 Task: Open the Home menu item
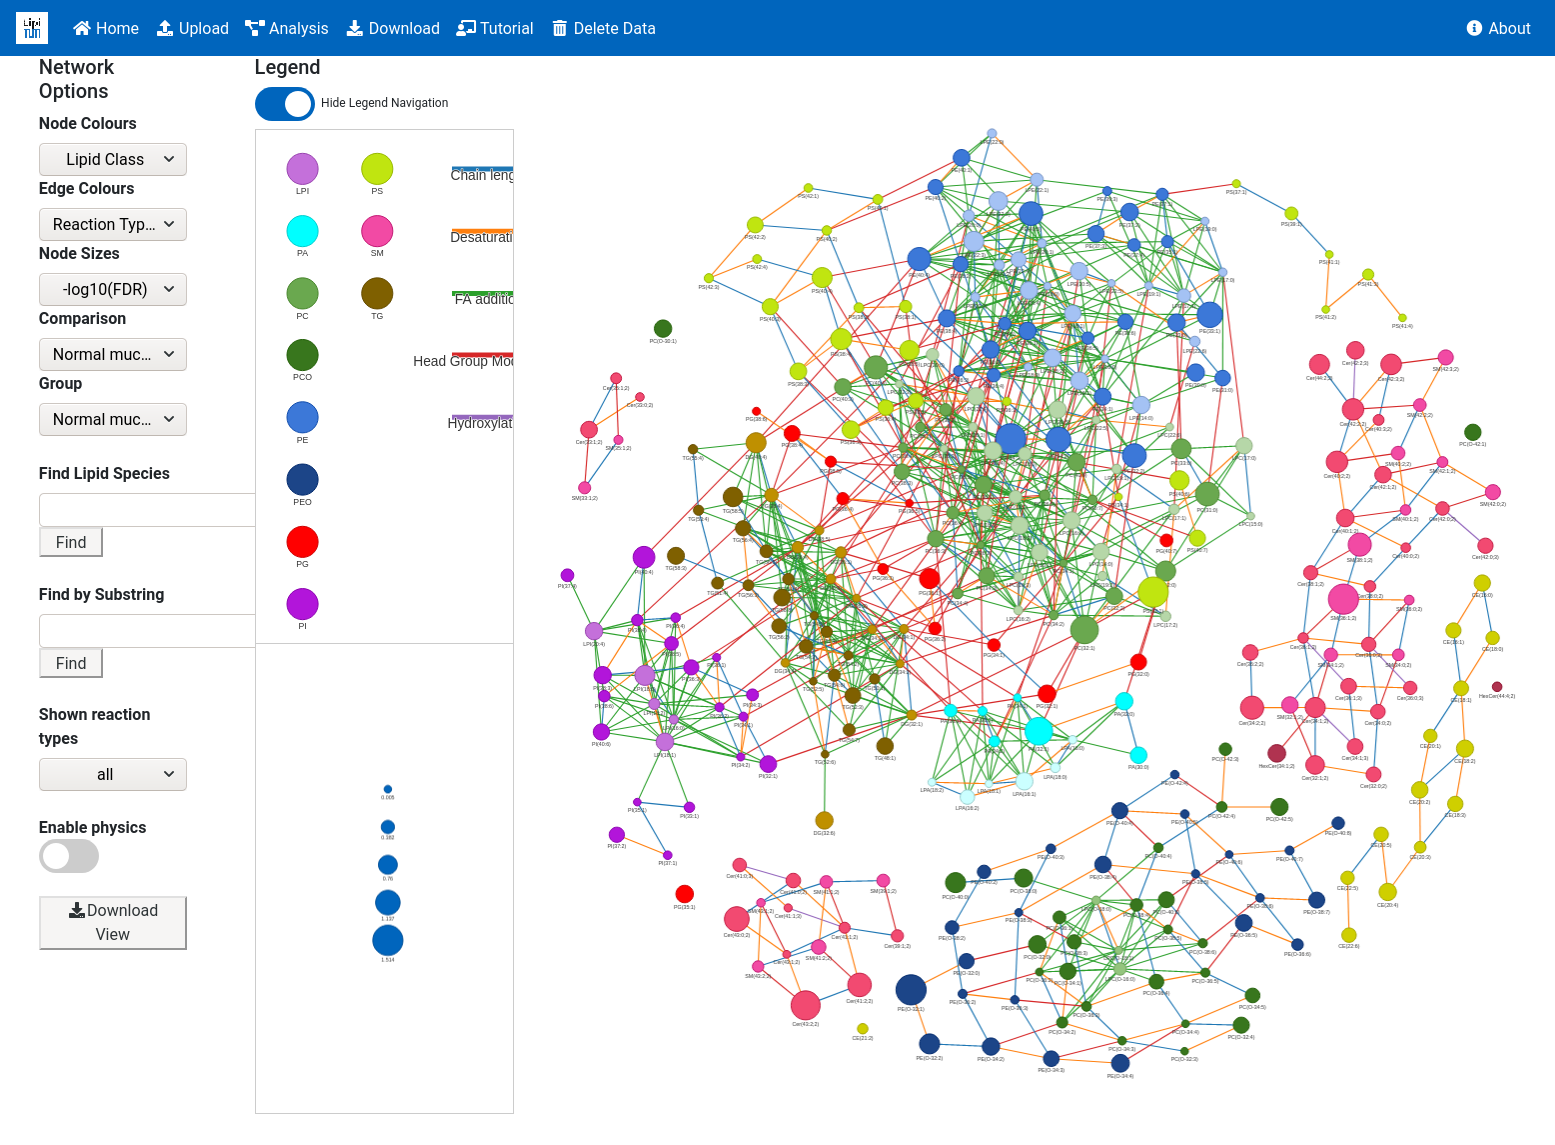point(106,28)
